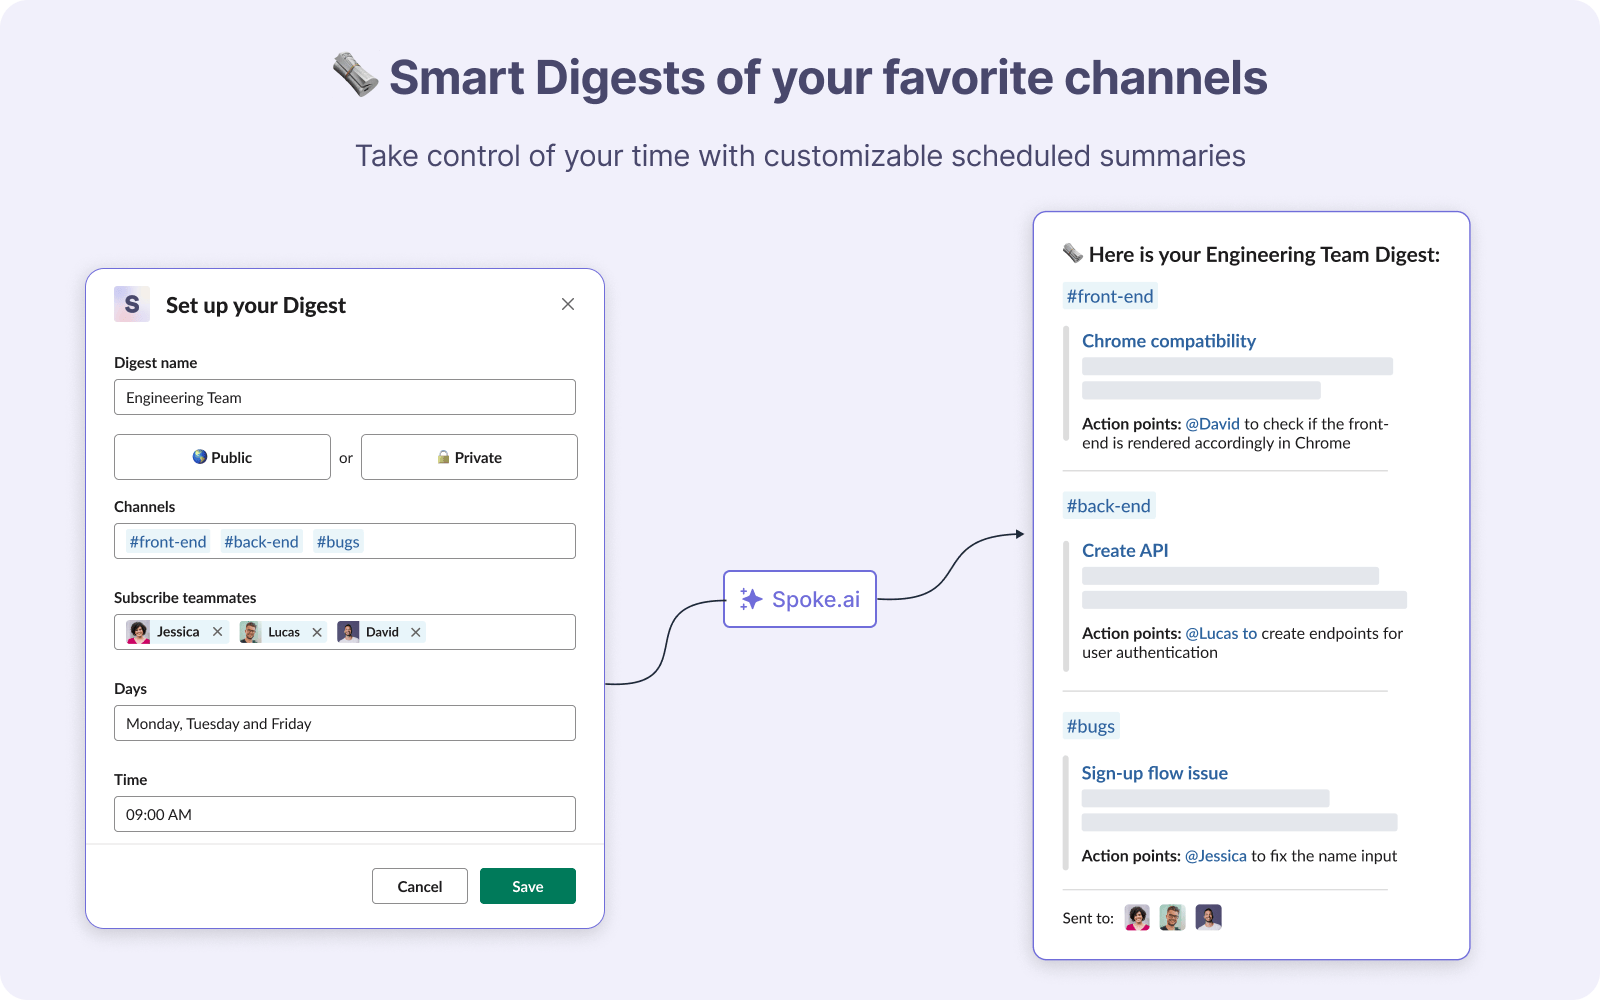Click the 'Subscribe teammates' label

tap(185, 598)
